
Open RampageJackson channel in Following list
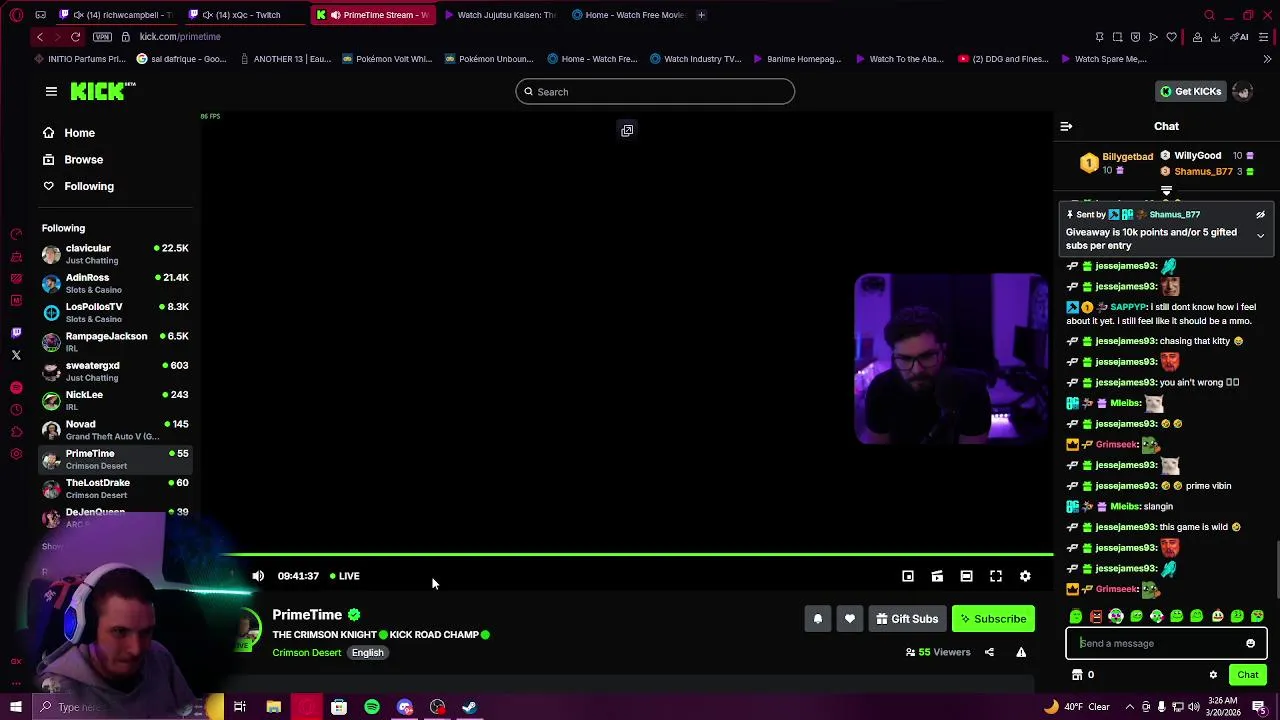click(x=115, y=342)
